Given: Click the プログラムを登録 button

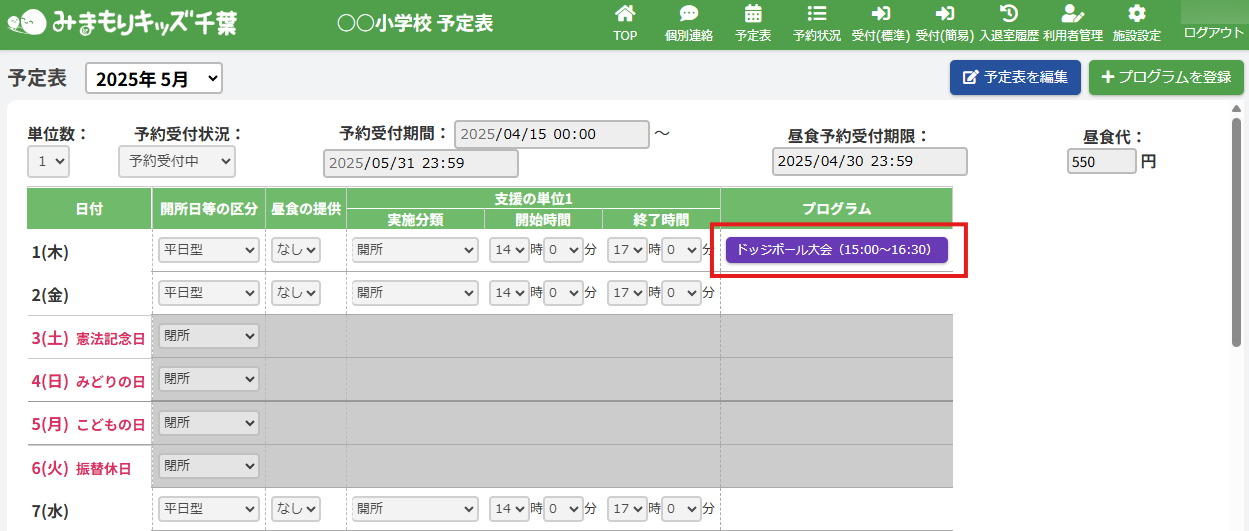Looking at the screenshot, I should click(x=1166, y=77).
